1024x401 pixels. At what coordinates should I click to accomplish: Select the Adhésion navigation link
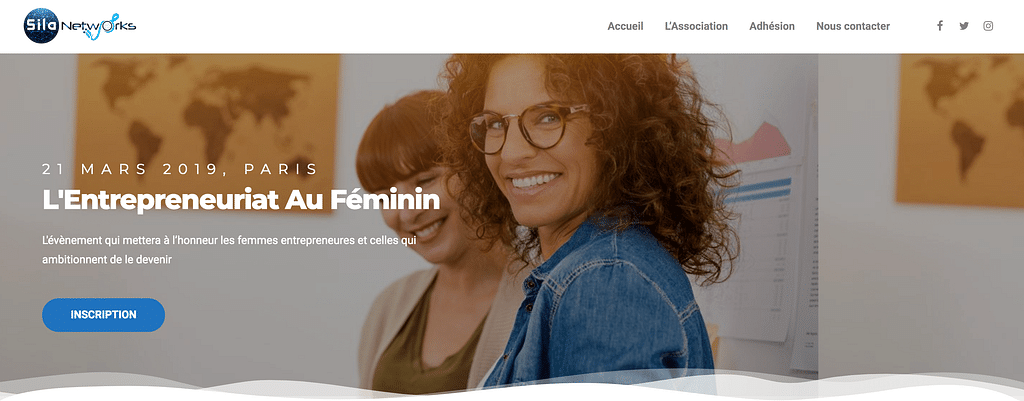click(x=772, y=26)
